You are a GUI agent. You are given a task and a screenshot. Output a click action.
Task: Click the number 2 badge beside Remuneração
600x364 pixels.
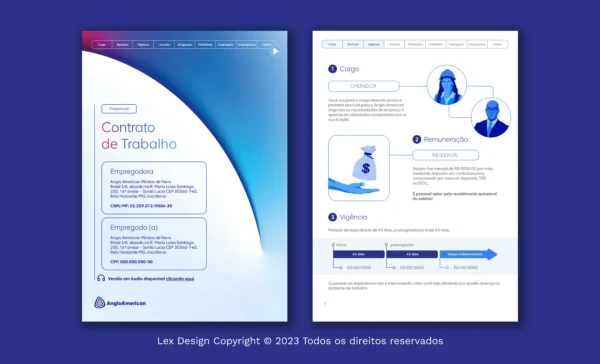pyautogui.click(x=417, y=140)
